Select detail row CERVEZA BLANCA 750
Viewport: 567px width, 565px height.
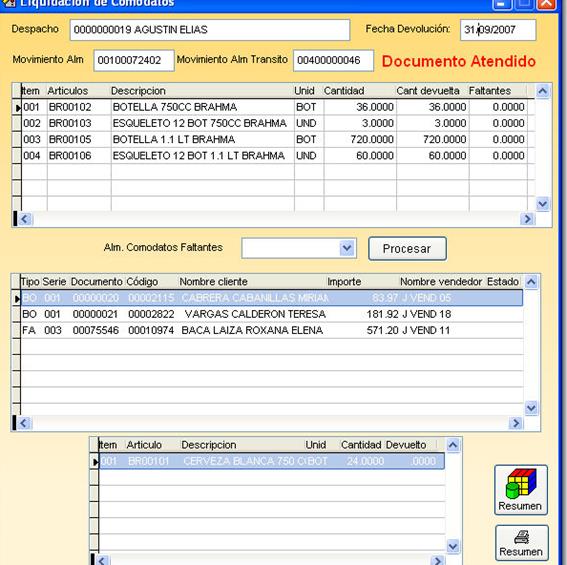[x=272, y=461]
